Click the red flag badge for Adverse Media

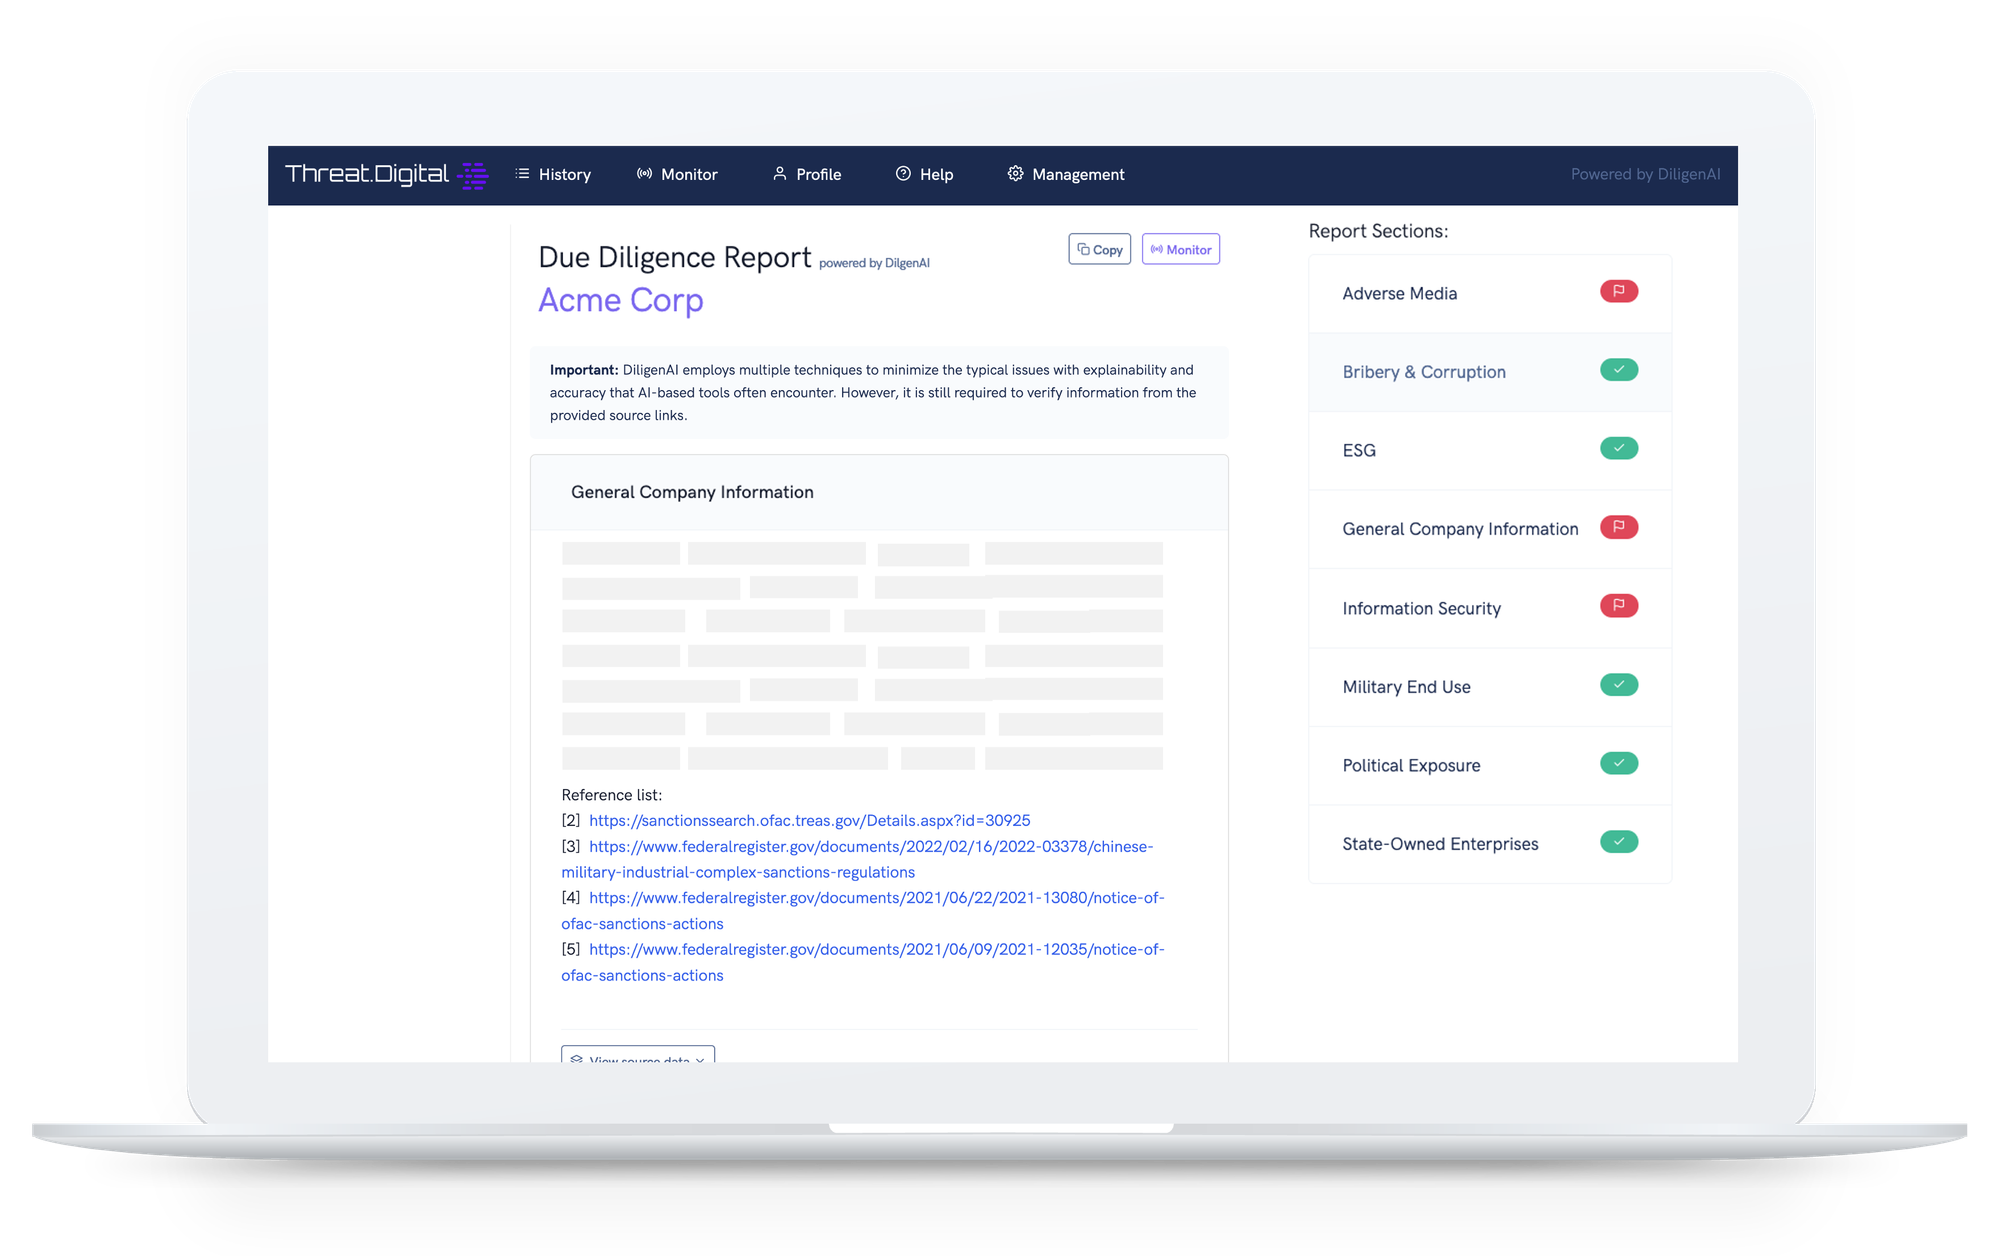coord(1618,292)
